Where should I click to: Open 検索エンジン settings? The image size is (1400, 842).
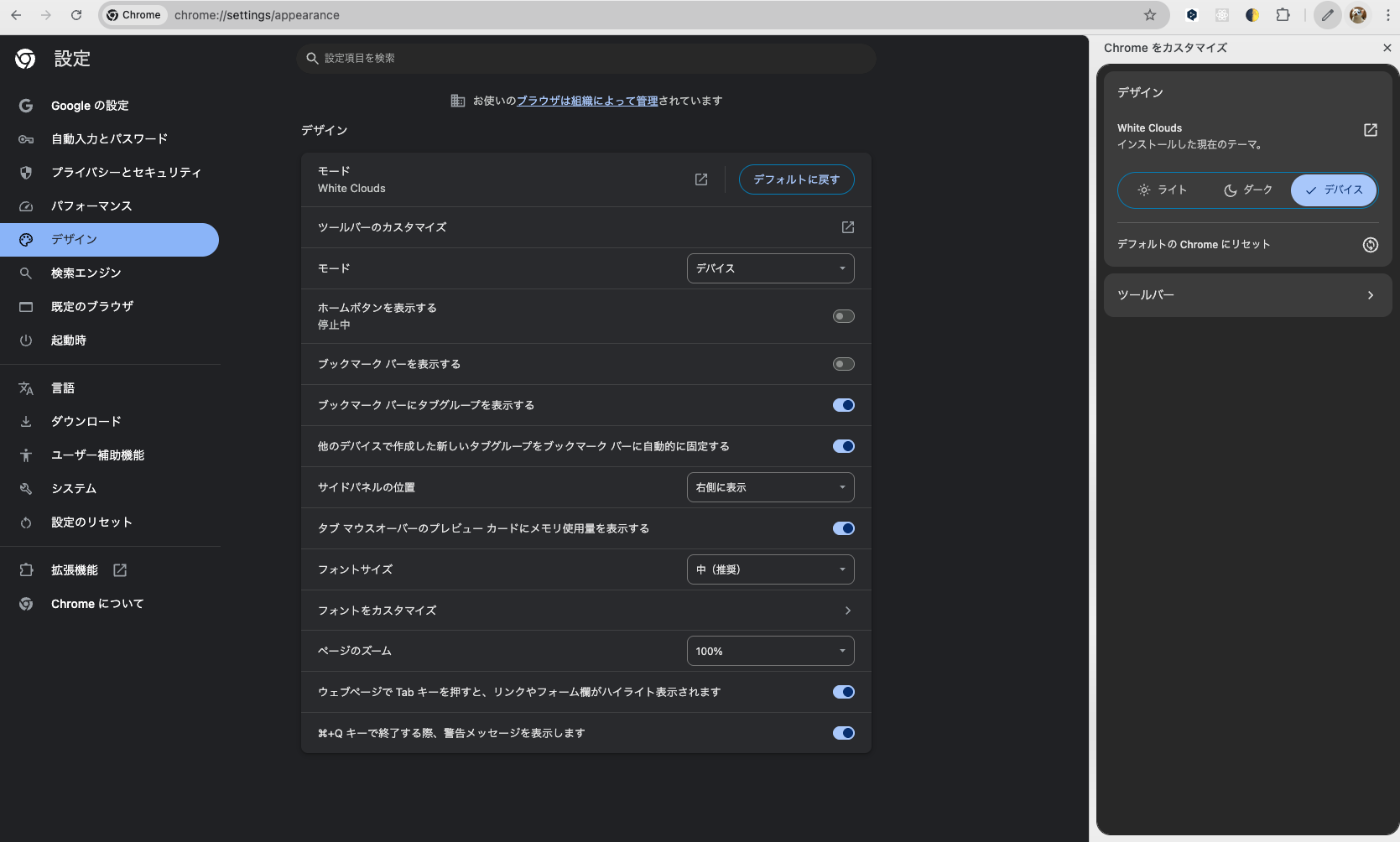click(x=109, y=273)
